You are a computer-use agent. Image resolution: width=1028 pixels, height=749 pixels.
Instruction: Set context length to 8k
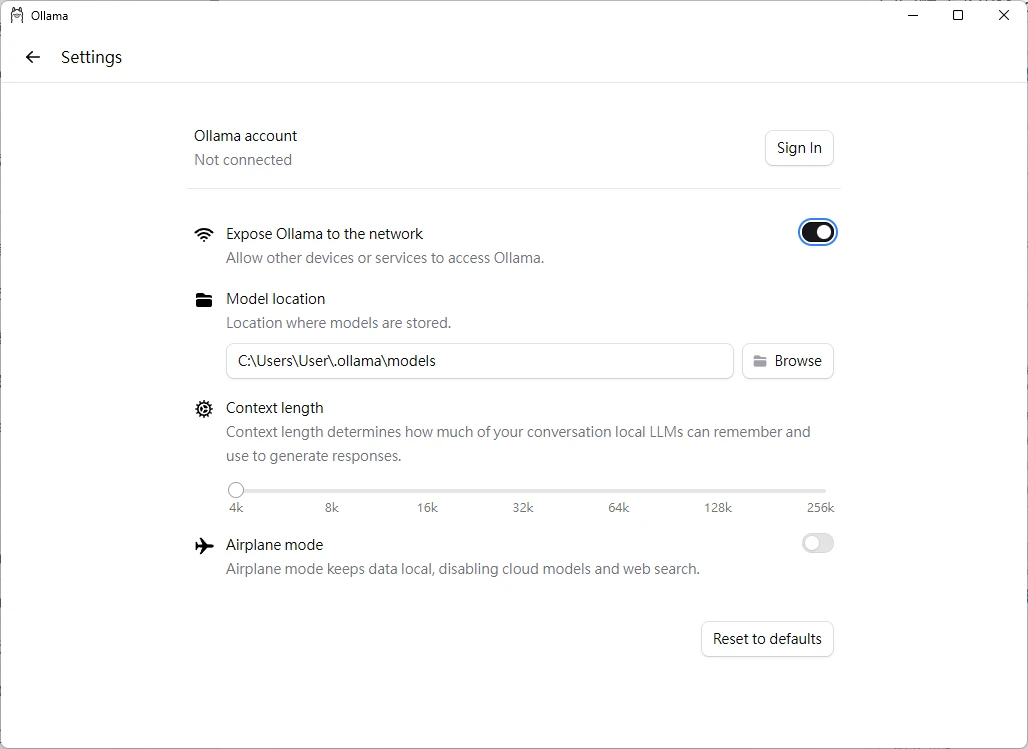coord(332,491)
